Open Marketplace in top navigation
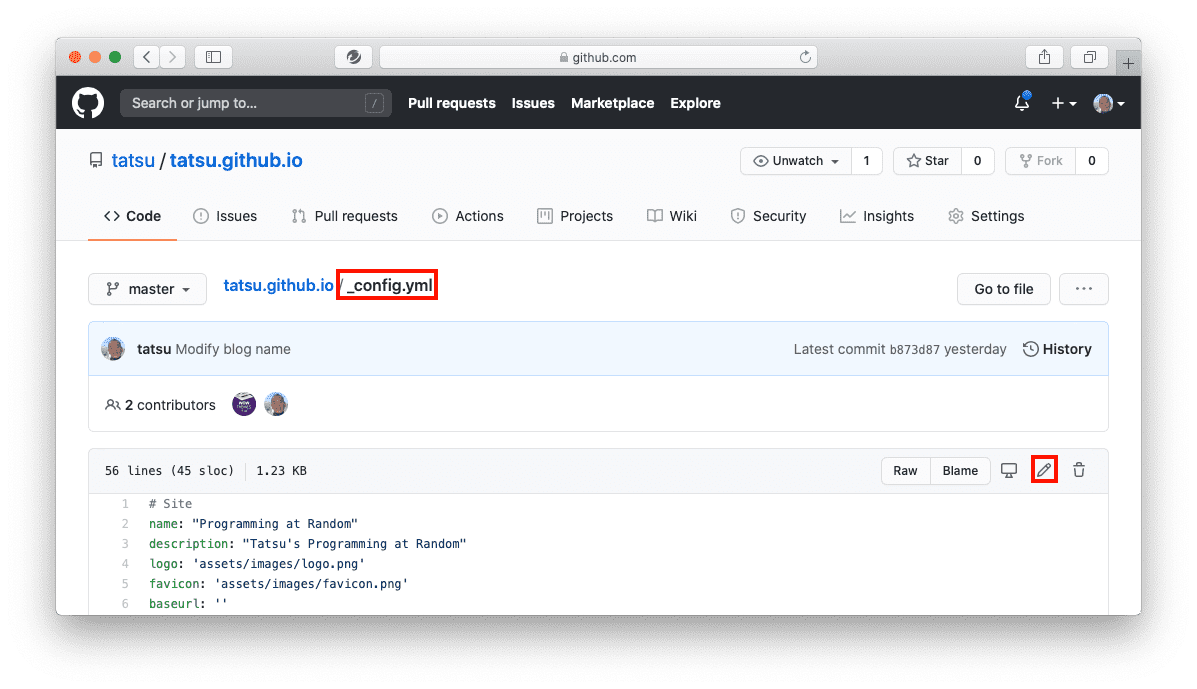 [612, 103]
